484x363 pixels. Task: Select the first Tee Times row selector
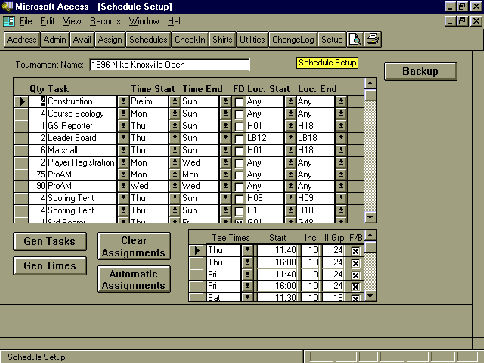click(x=197, y=250)
